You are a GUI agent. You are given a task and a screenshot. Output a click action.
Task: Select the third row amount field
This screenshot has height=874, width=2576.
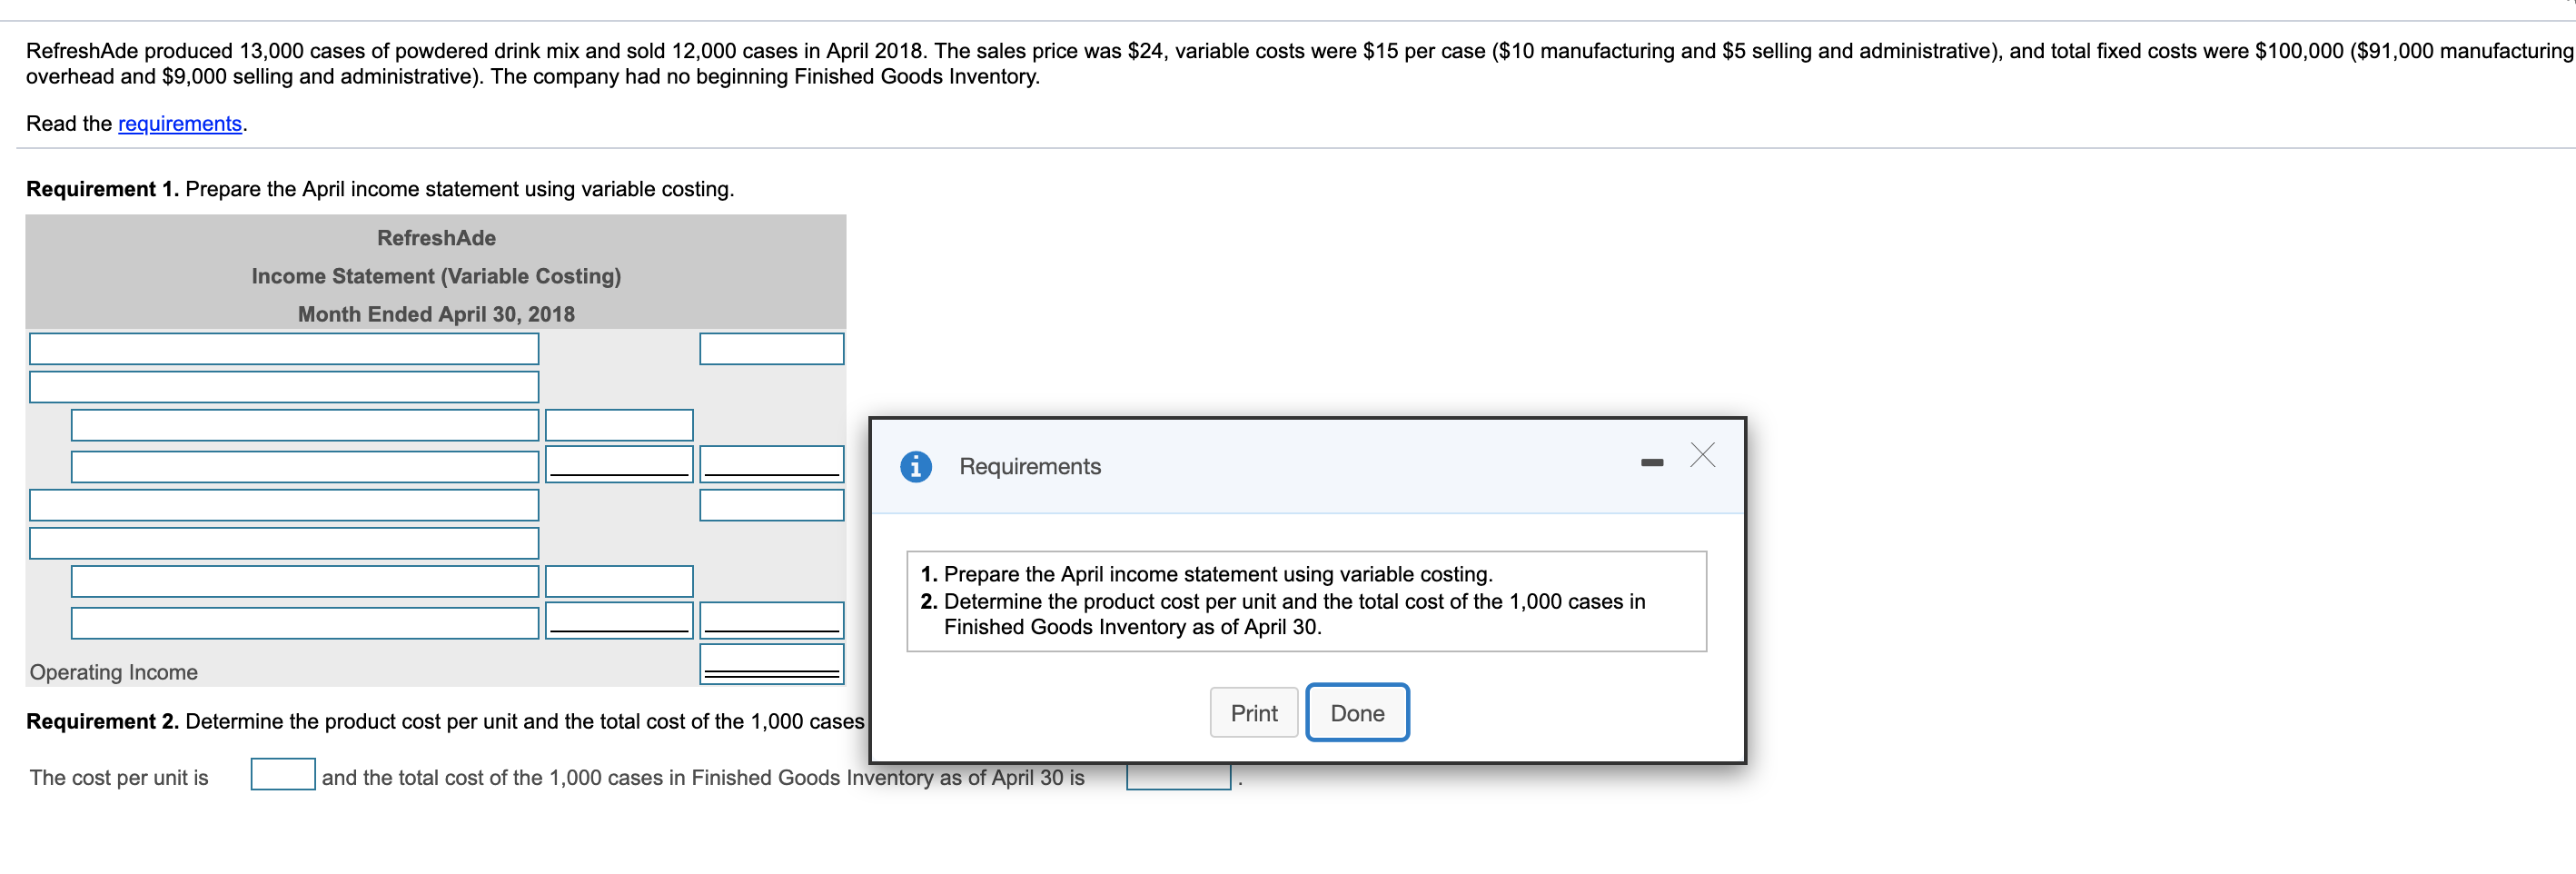[619, 425]
